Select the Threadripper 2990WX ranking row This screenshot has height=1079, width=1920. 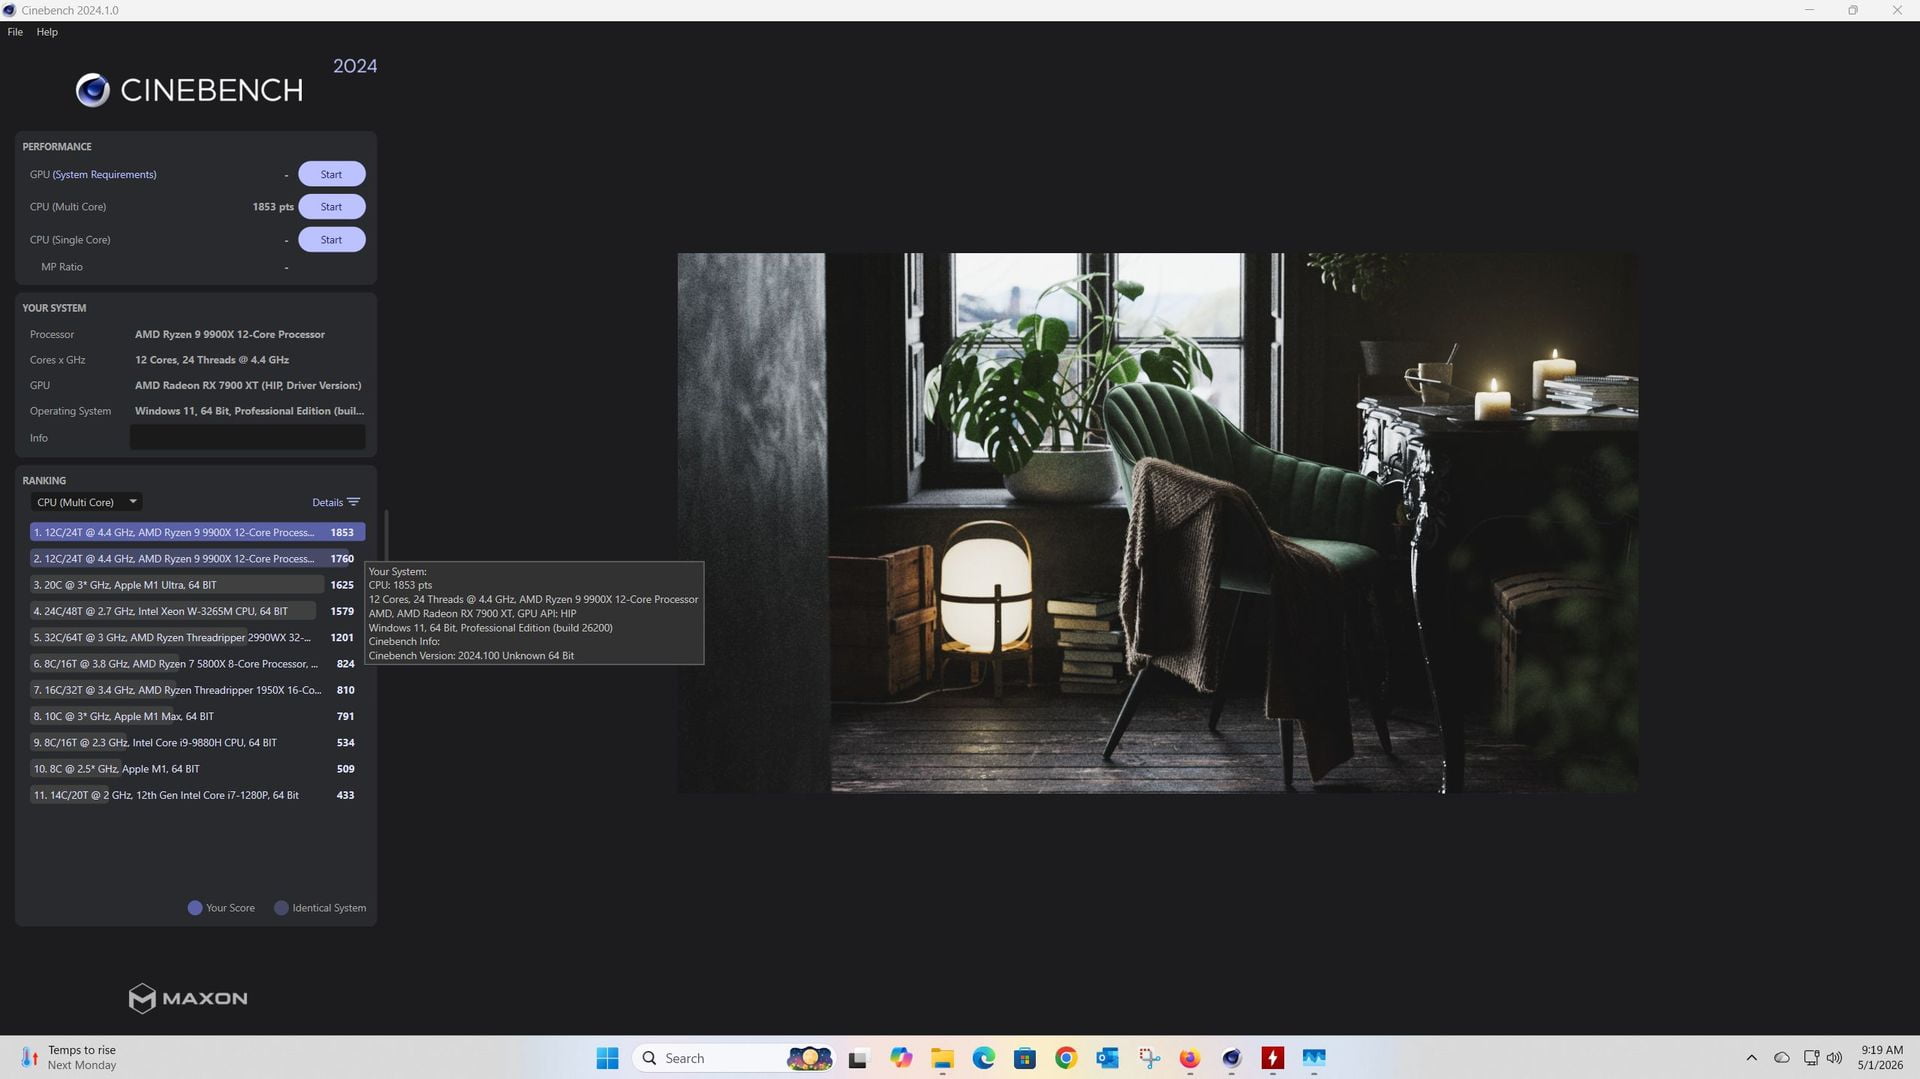[197, 637]
